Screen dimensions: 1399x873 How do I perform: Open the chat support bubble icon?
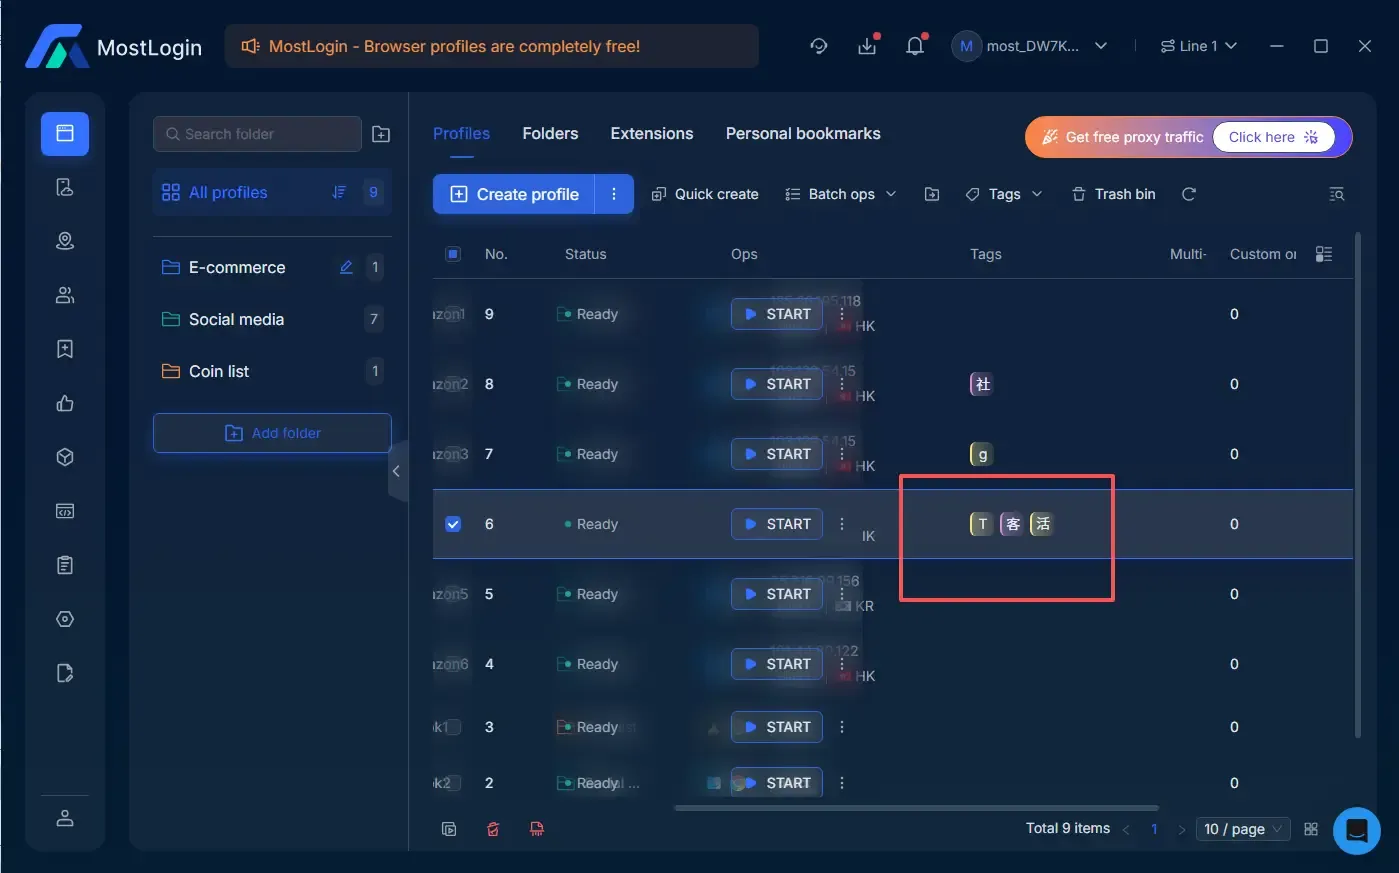(x=1356, y=829)
